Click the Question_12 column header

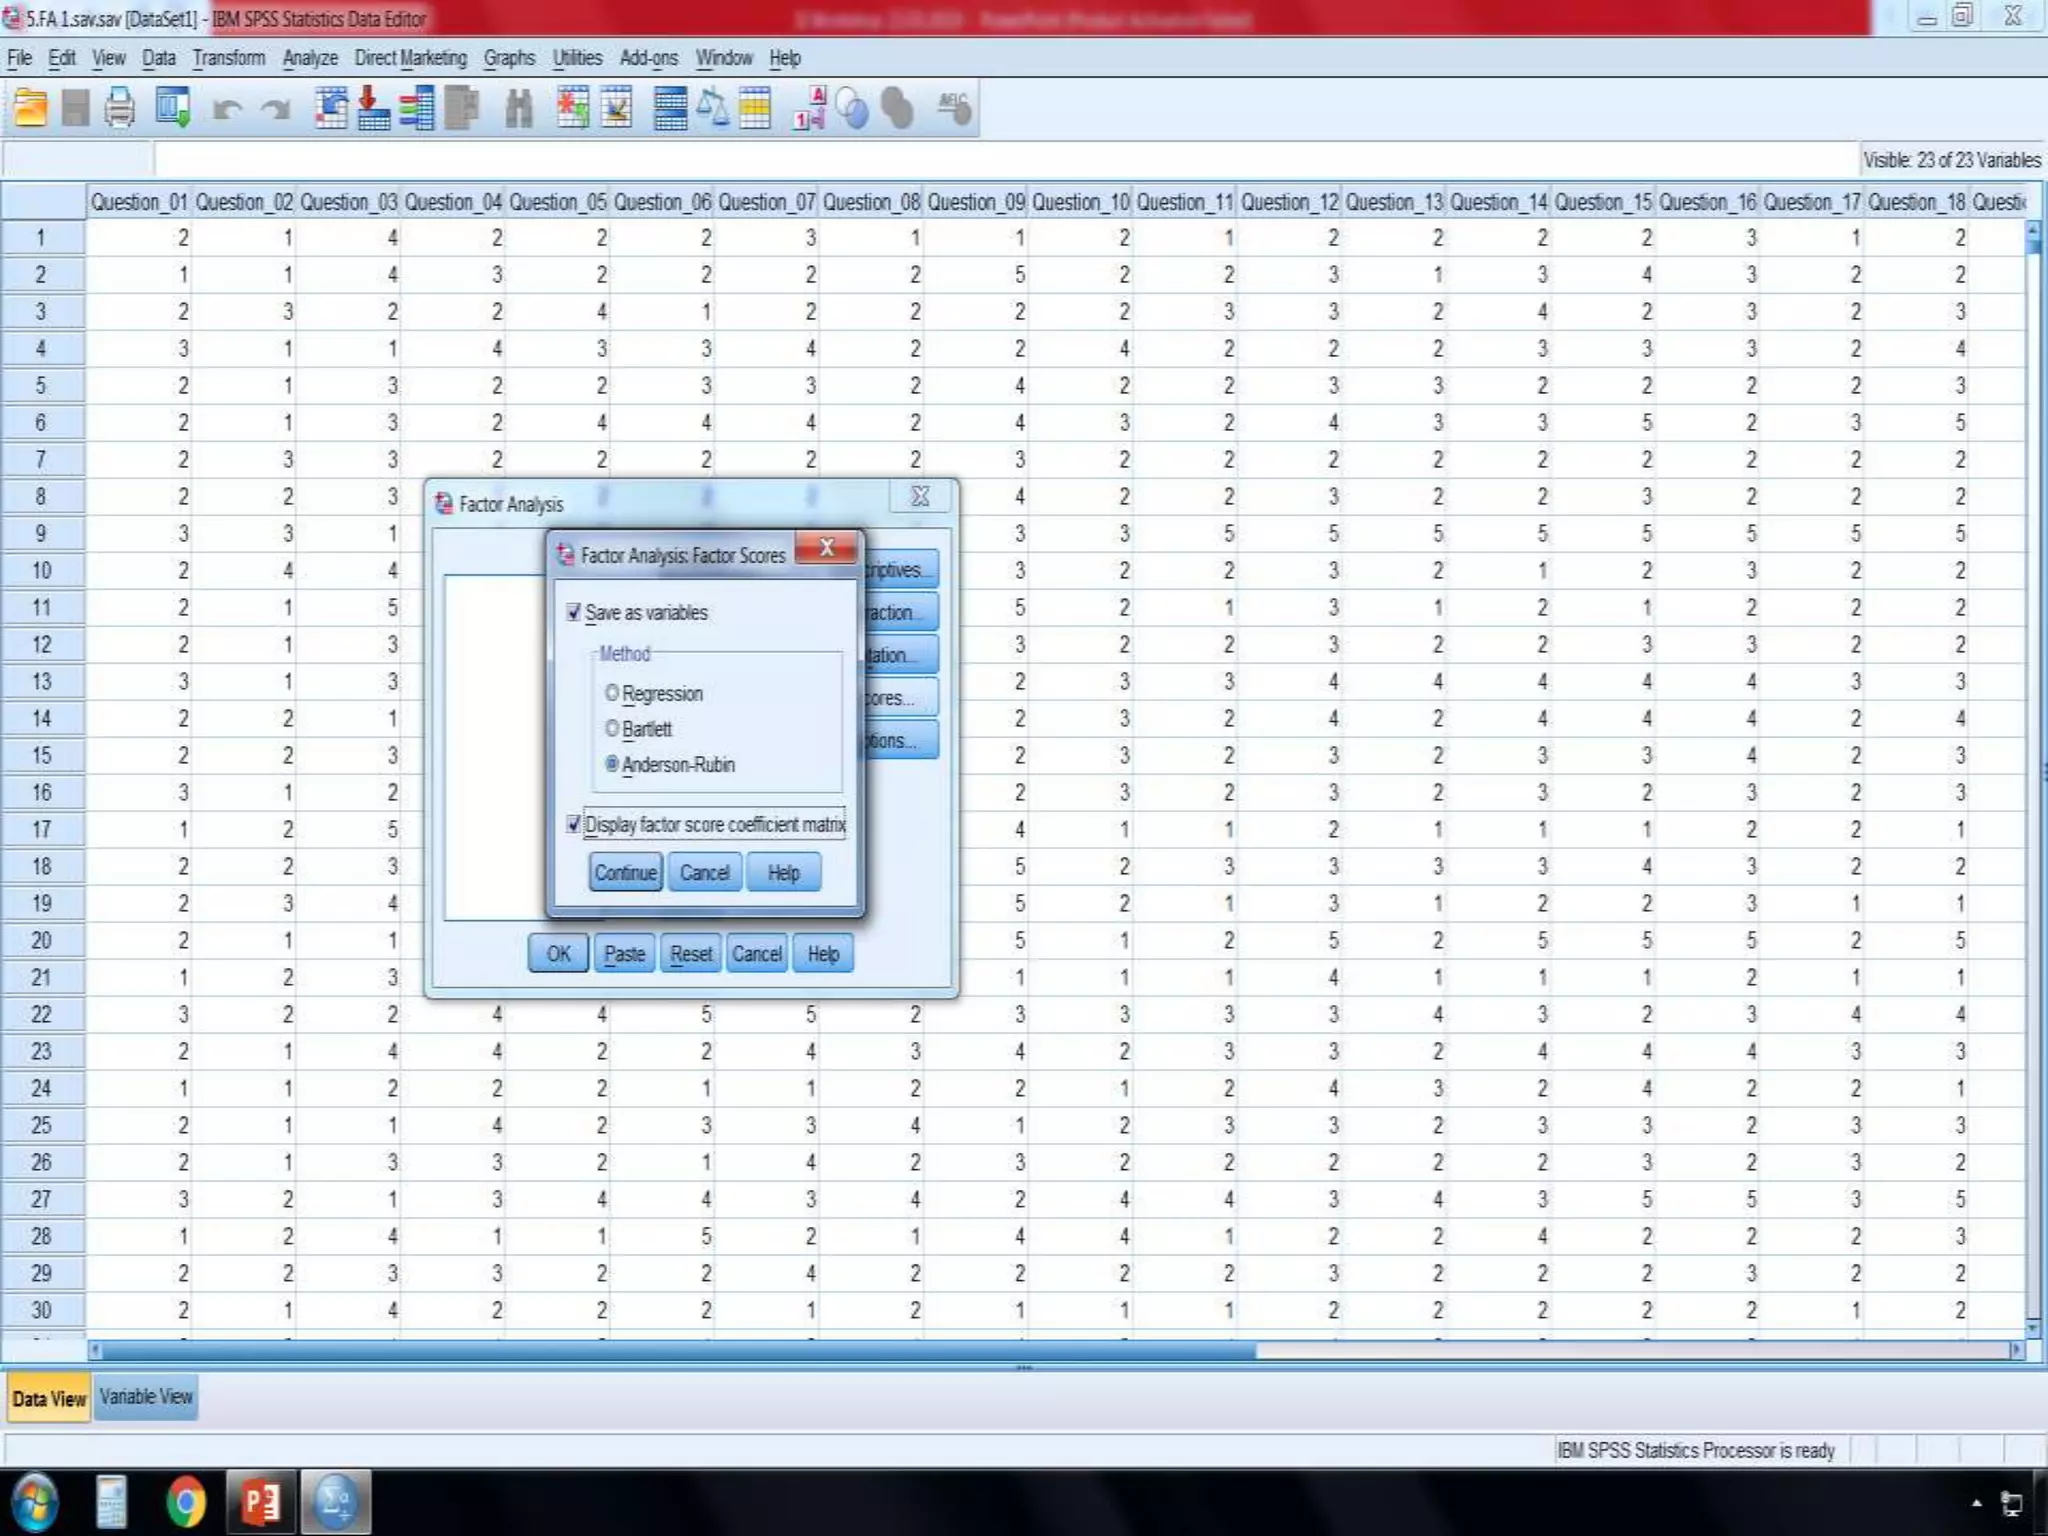point(1289,202)
